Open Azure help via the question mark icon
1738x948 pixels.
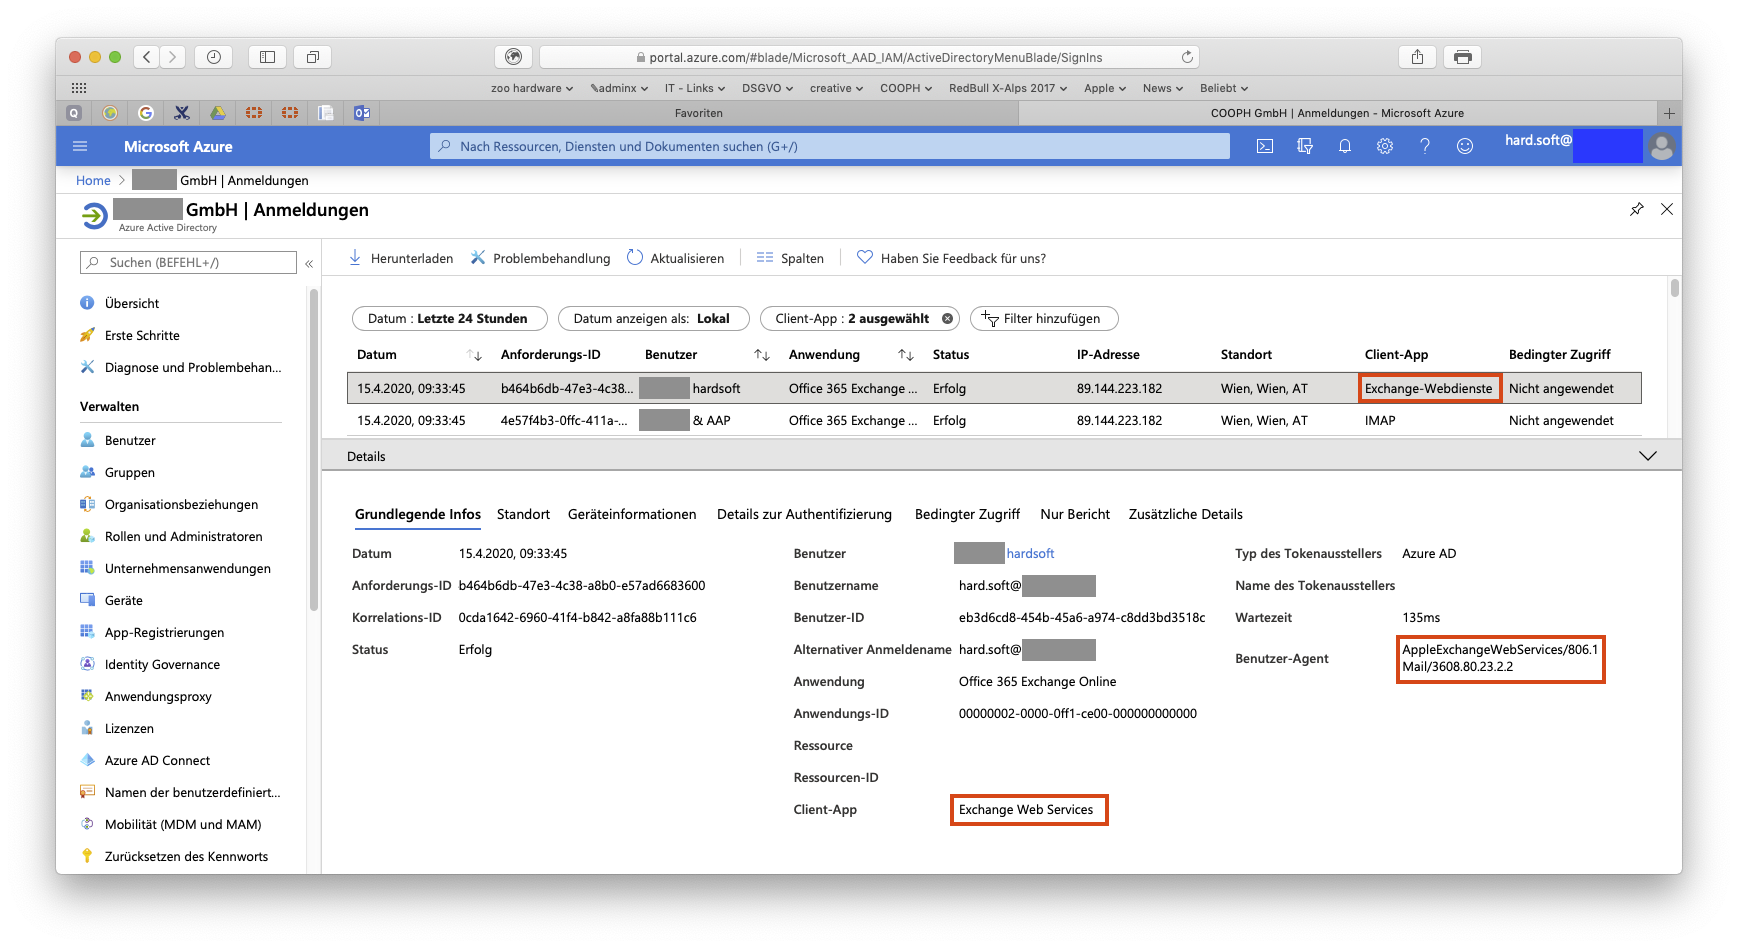tap(1424, 146)
